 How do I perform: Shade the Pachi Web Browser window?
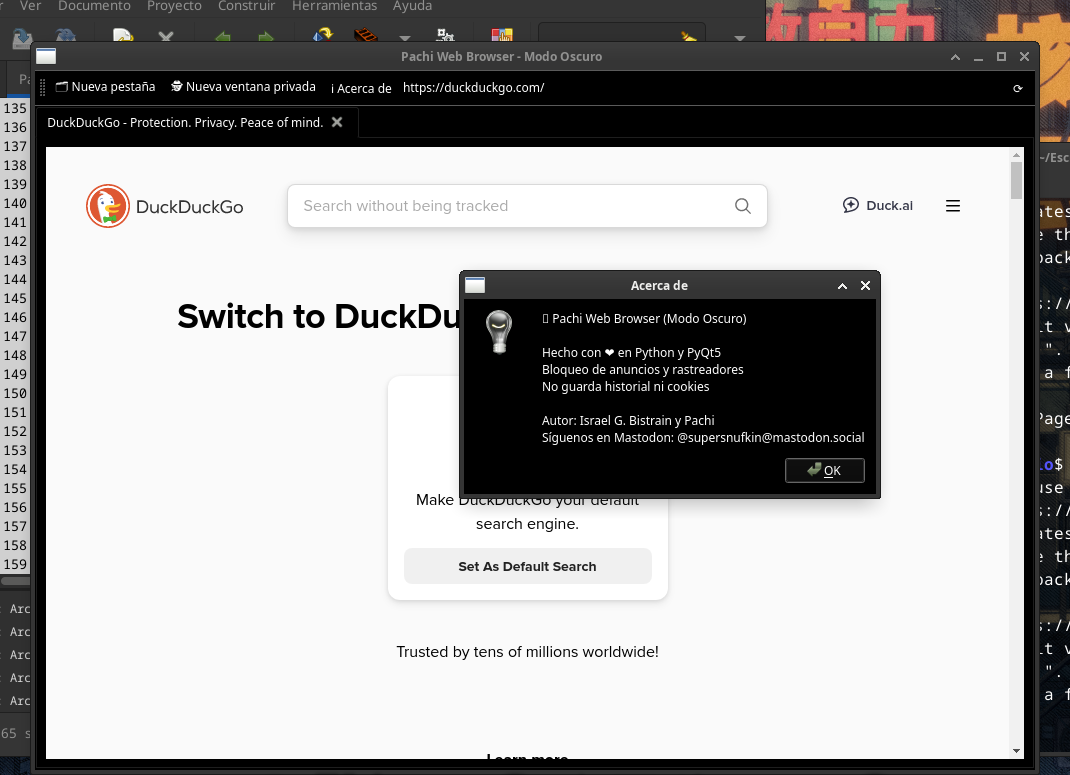click(x=955, y=57)
